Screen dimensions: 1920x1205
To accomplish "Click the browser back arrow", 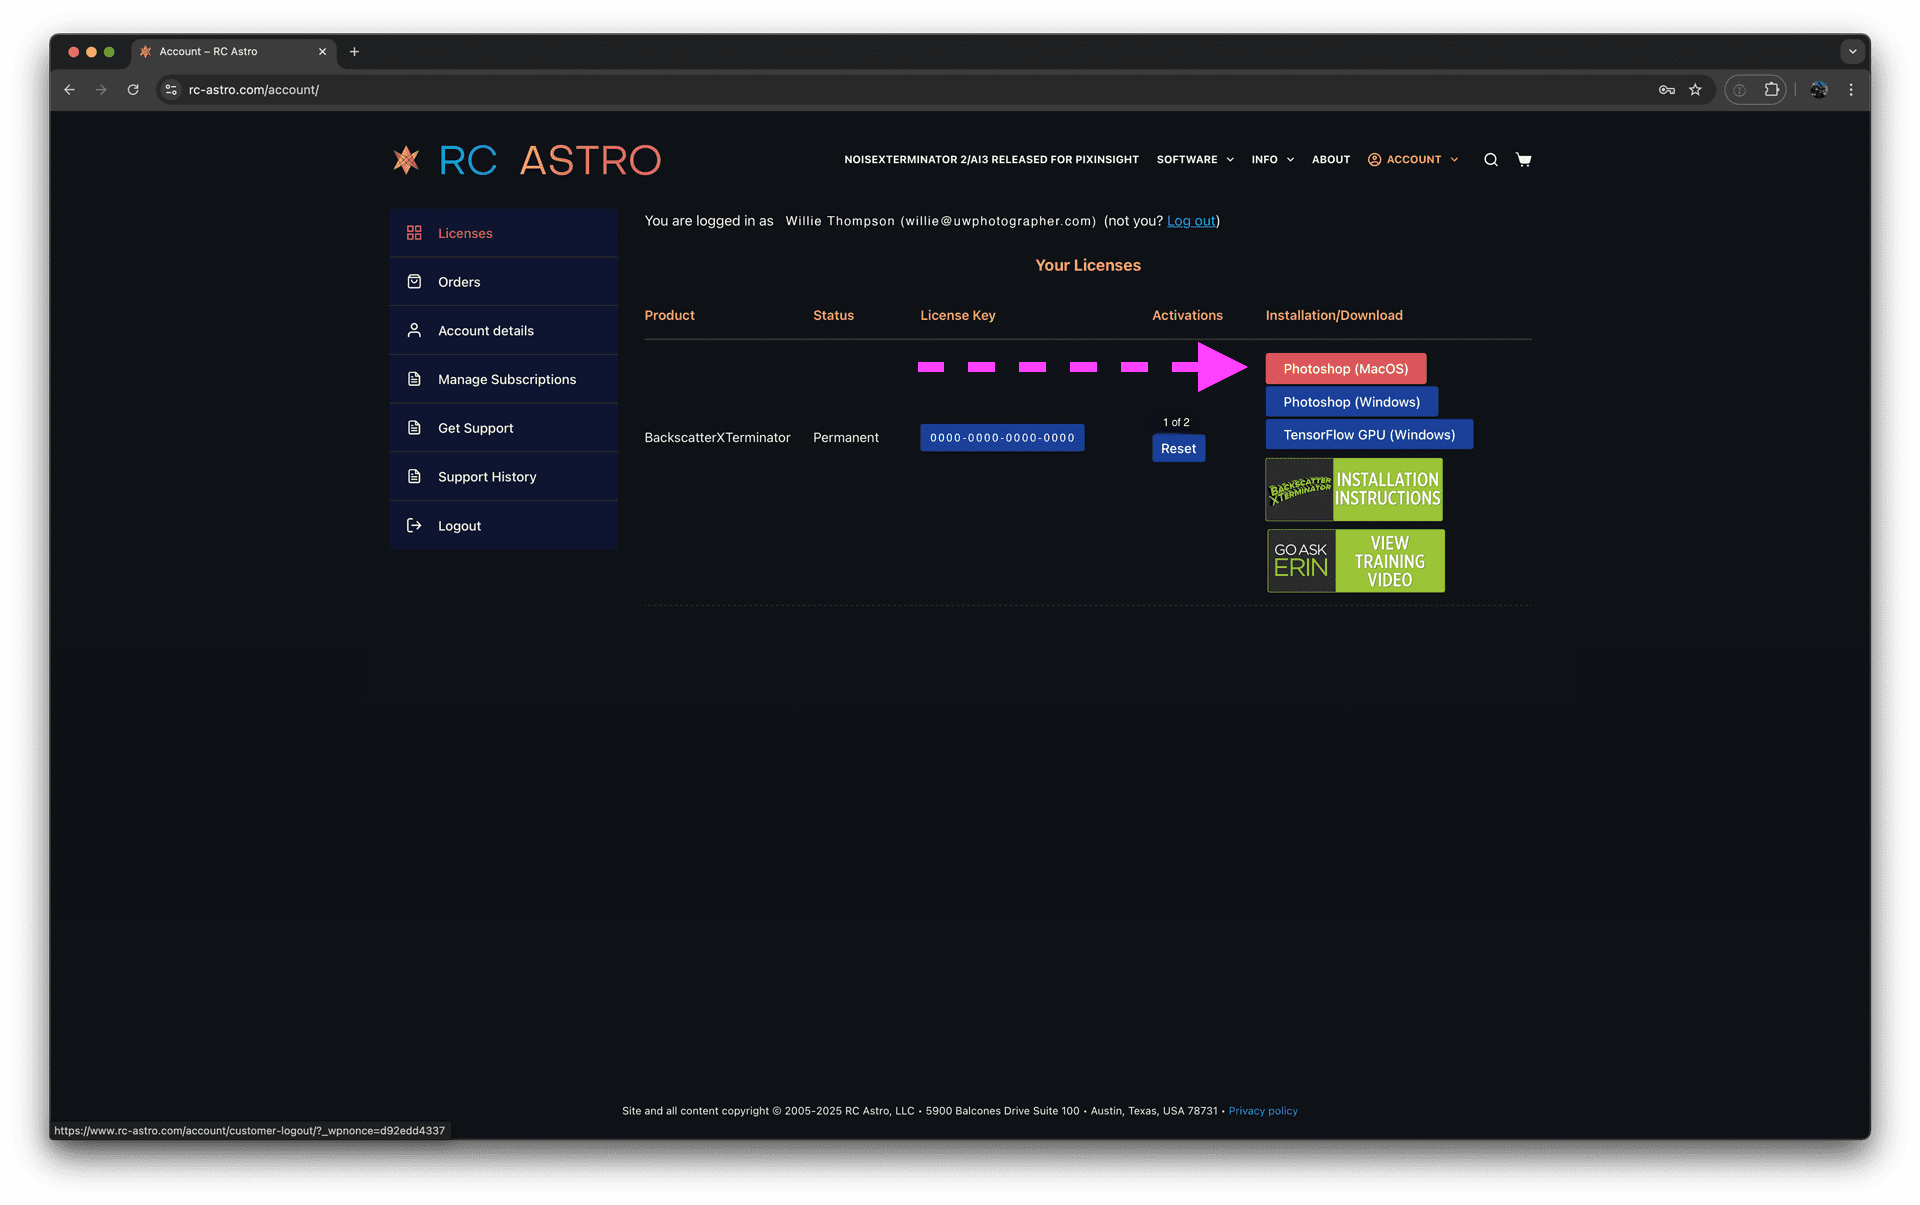I will coord(69,90).
